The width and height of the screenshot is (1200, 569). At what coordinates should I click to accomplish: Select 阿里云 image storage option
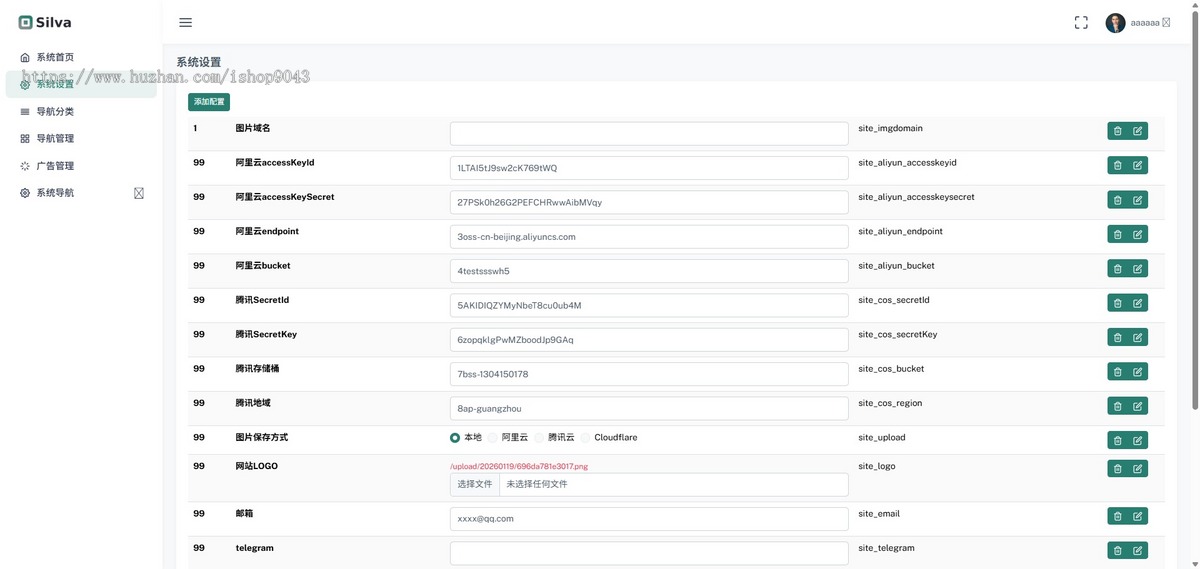pyautogui.click(x=493, y=438)
